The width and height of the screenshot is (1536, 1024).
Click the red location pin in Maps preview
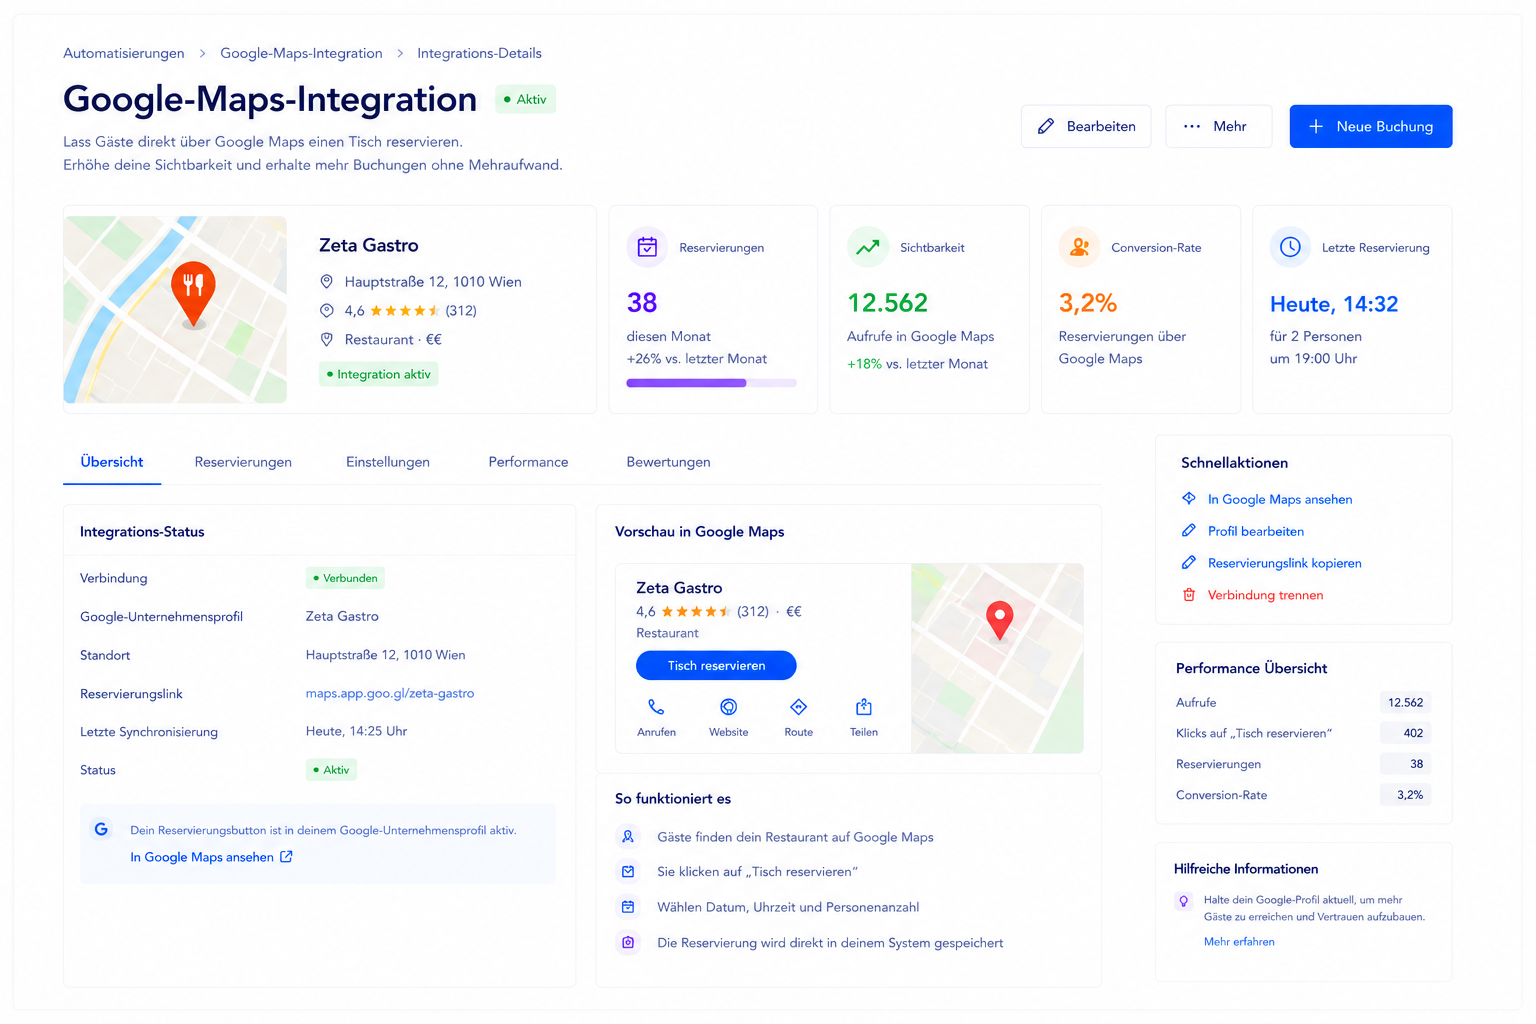pyautogui.click(x=999, y=620)
